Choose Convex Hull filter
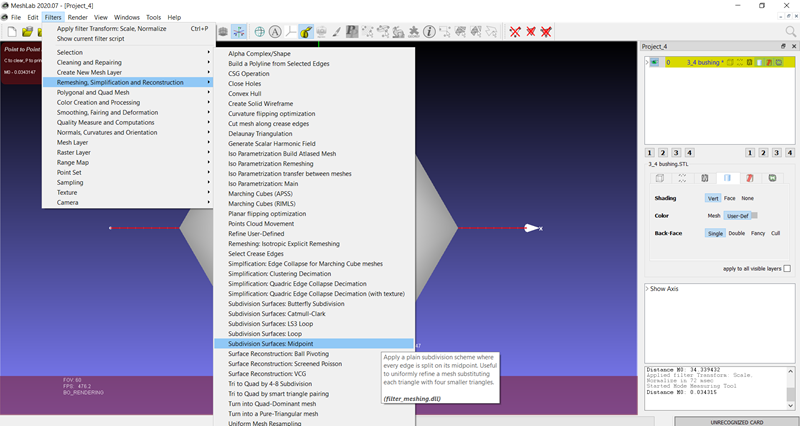800x426 pixels. [314, 93]
